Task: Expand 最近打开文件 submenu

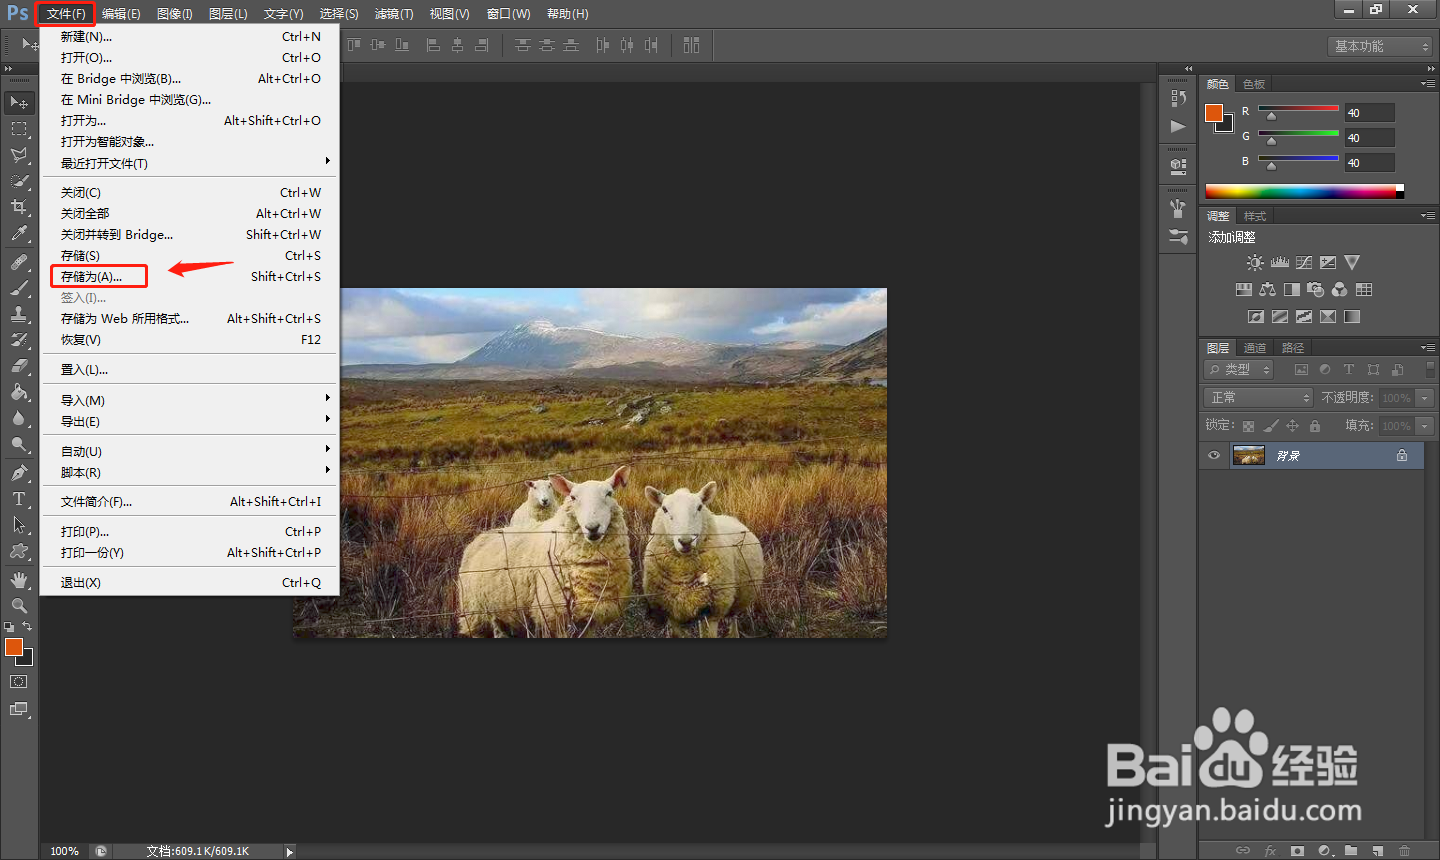Action: point(190,163)
